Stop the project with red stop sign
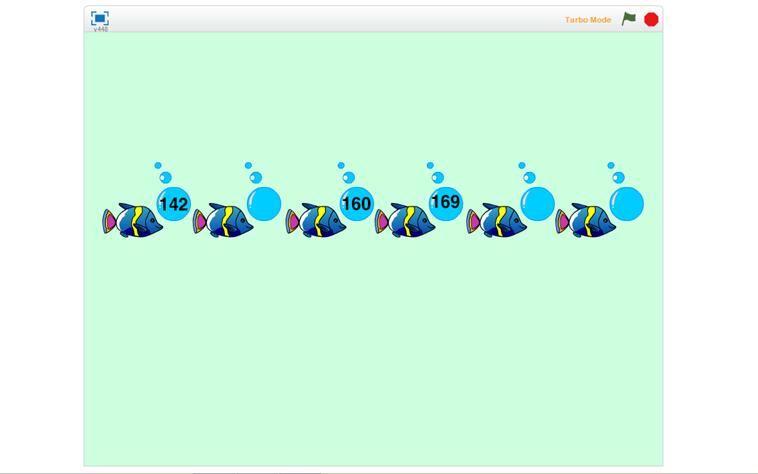Viewport: 758px width, 474px height. pyautogui.click(x=651, y=19)
